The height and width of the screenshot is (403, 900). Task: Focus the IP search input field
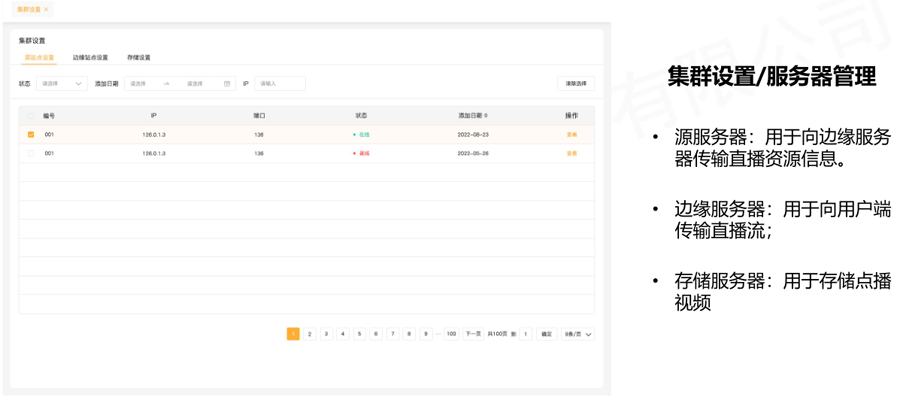point(280,83)
